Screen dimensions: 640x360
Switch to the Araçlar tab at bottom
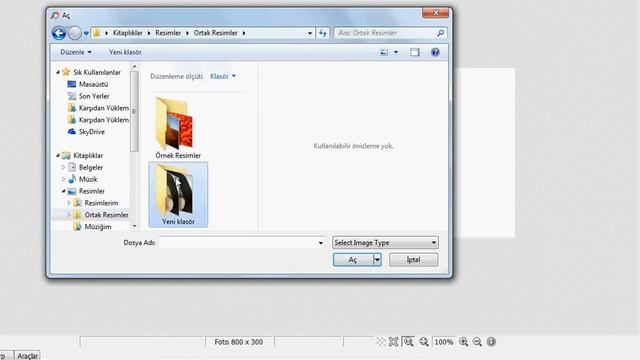[27, 356]
